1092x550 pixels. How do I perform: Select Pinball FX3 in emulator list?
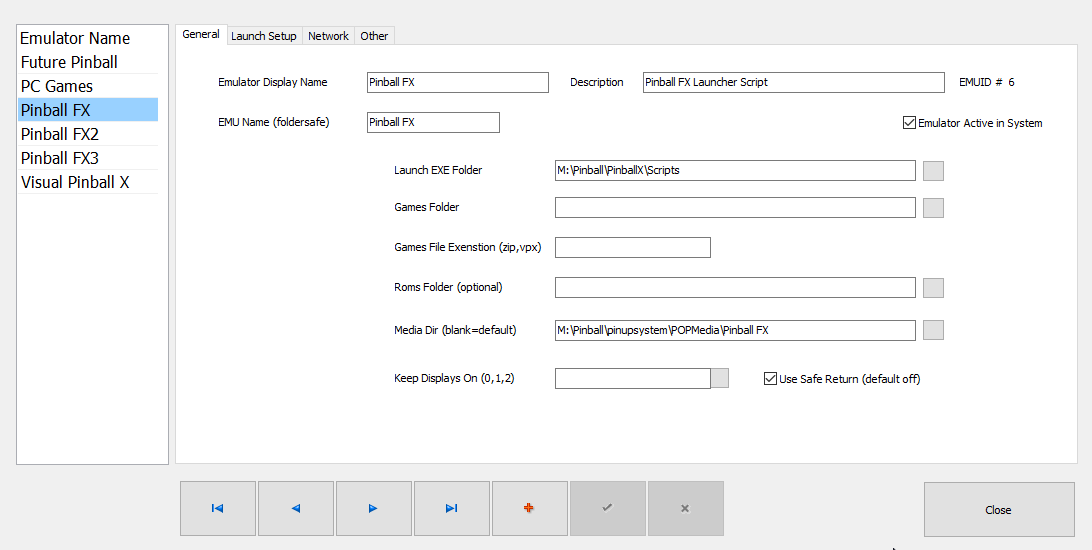[x=88, y=158]
